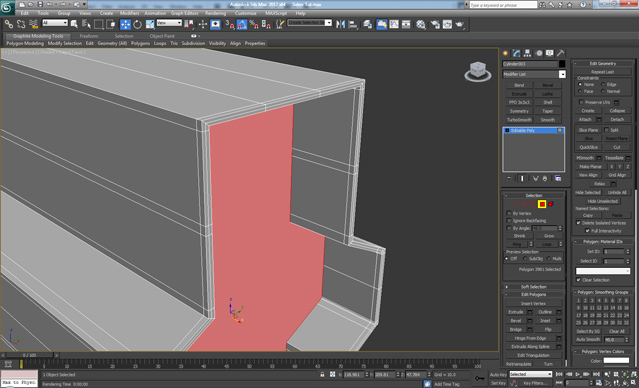
Task: Select the Face constraint radio button
Action: [x=580, y=91]
